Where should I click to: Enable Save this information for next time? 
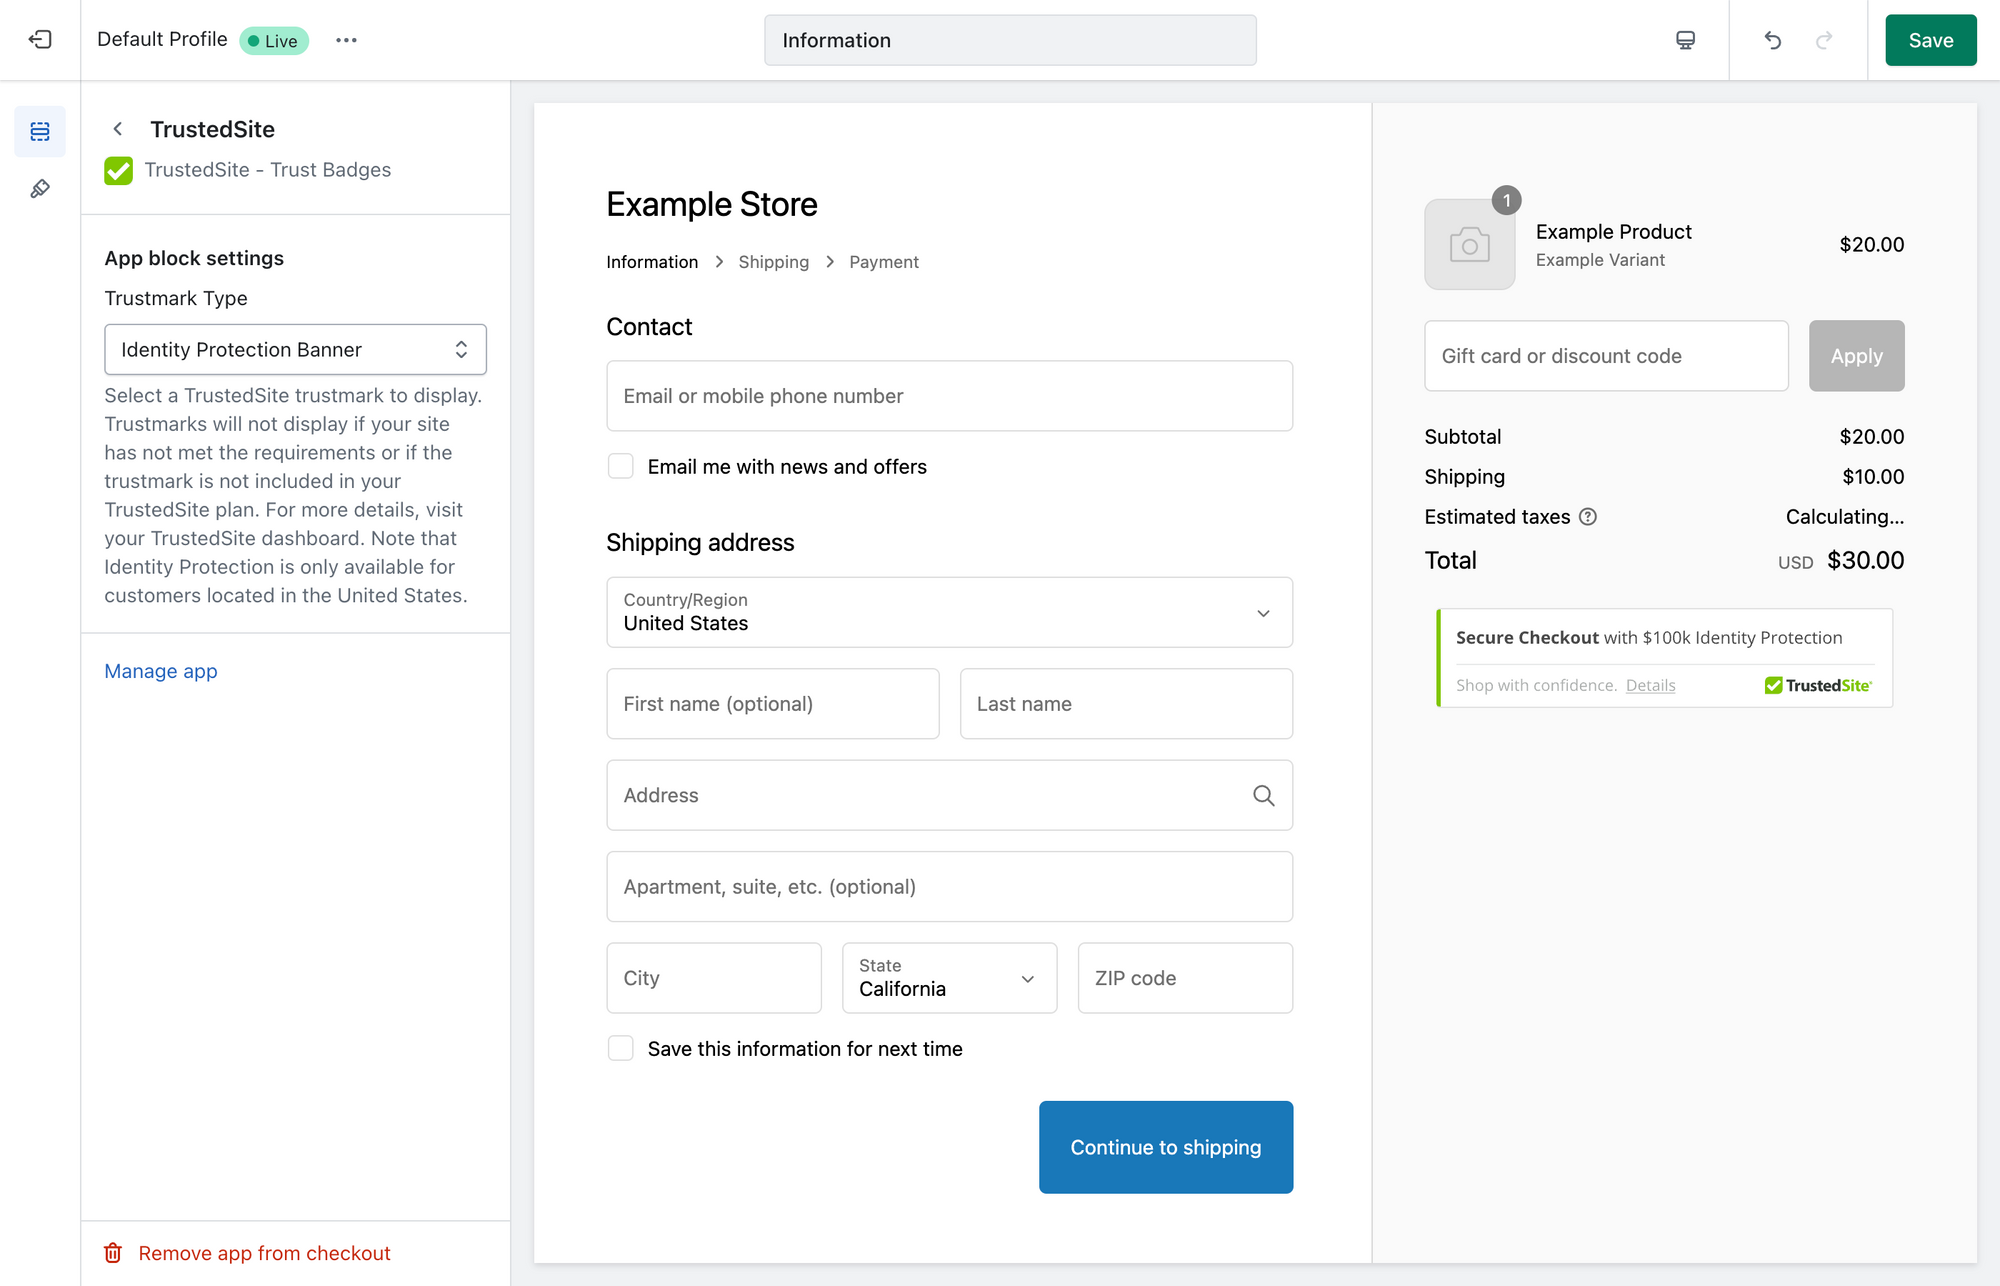click(621, 1047)
